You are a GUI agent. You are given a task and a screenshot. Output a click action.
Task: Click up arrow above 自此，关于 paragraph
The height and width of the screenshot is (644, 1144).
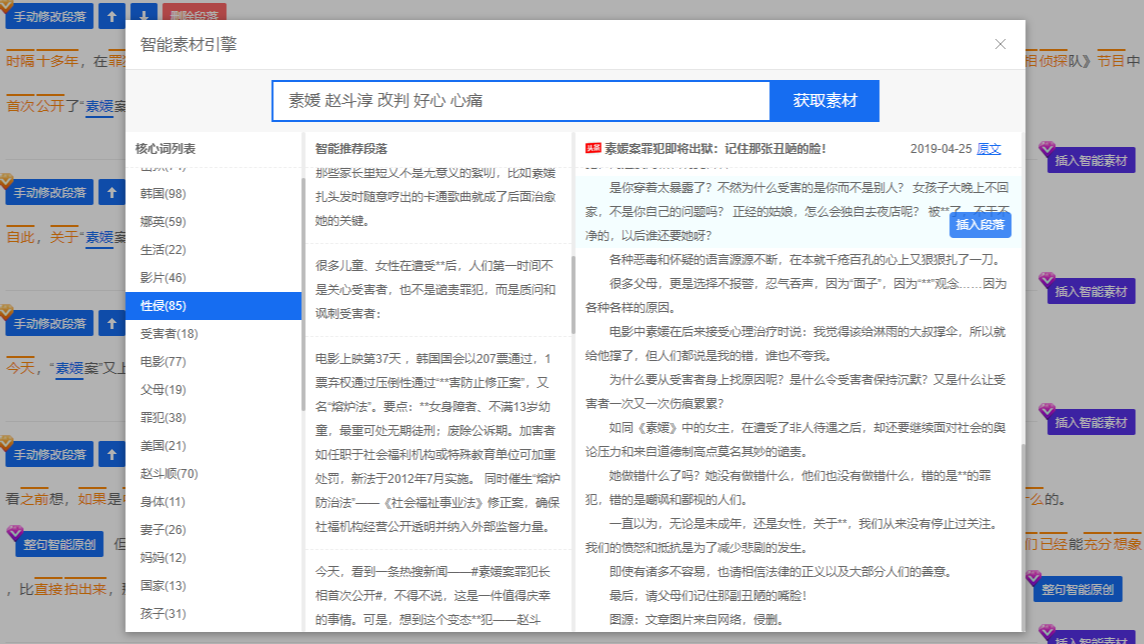(x=112, y=193)
